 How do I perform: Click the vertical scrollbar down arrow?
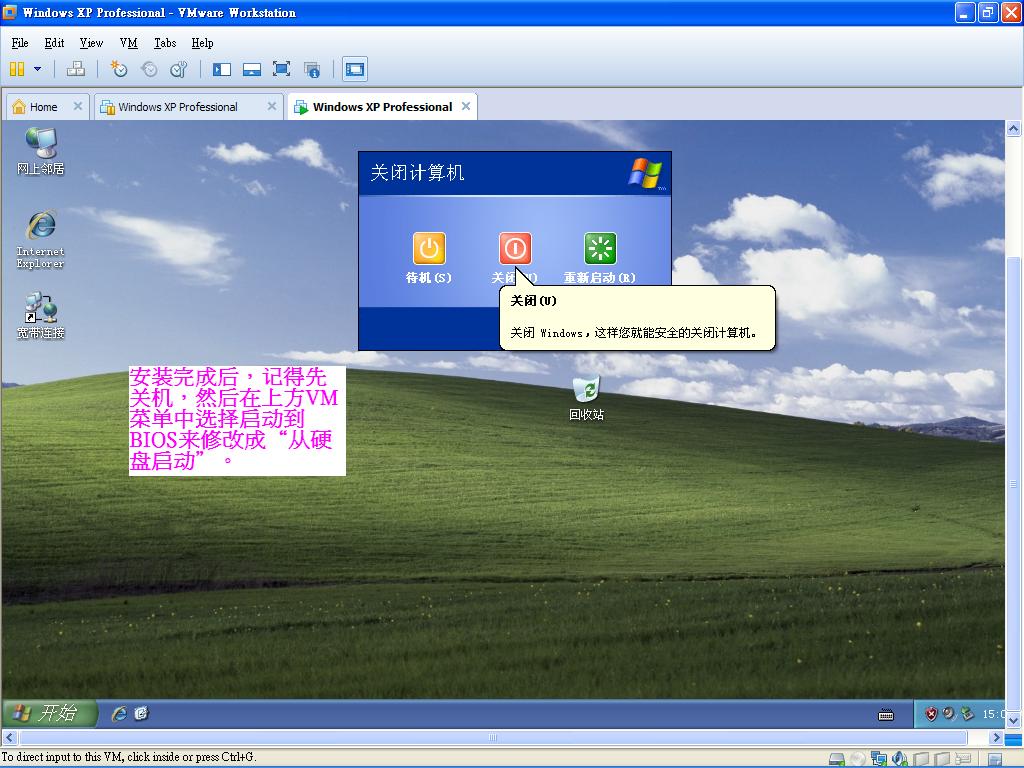1013,720
